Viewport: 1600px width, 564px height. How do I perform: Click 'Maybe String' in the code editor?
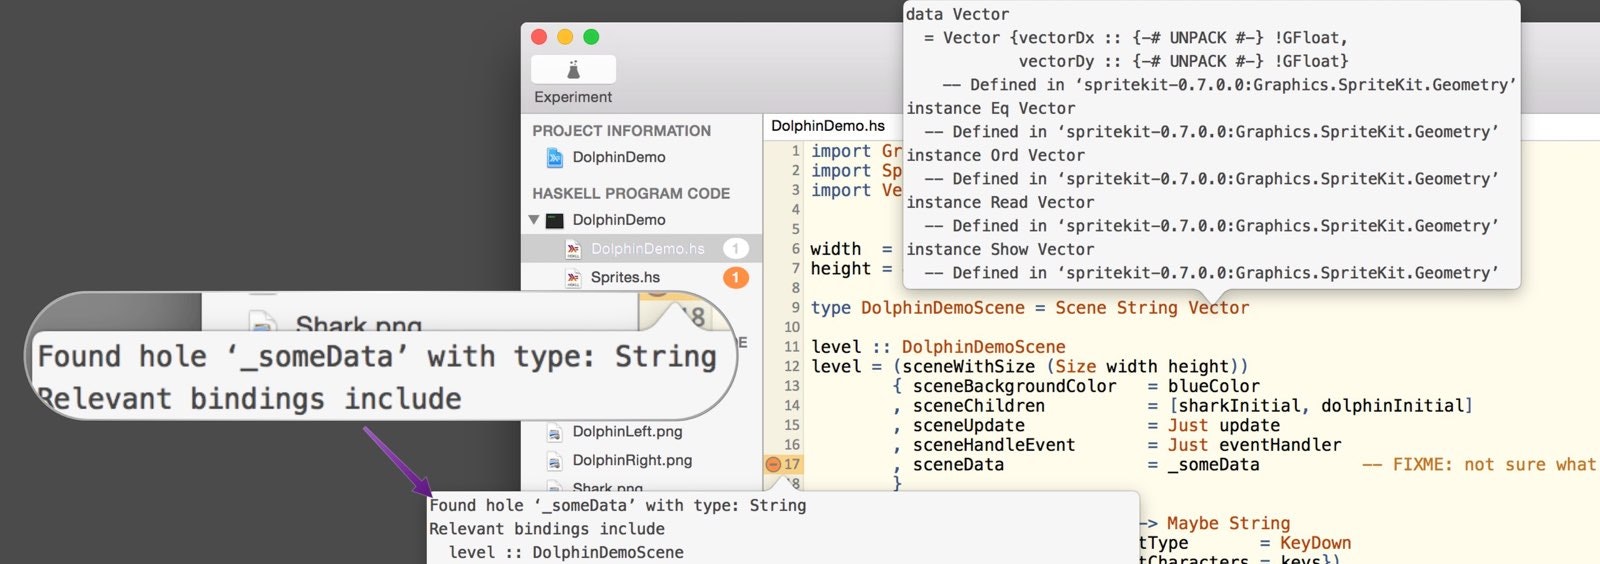pyautogui.click(x=1228, y=523)
